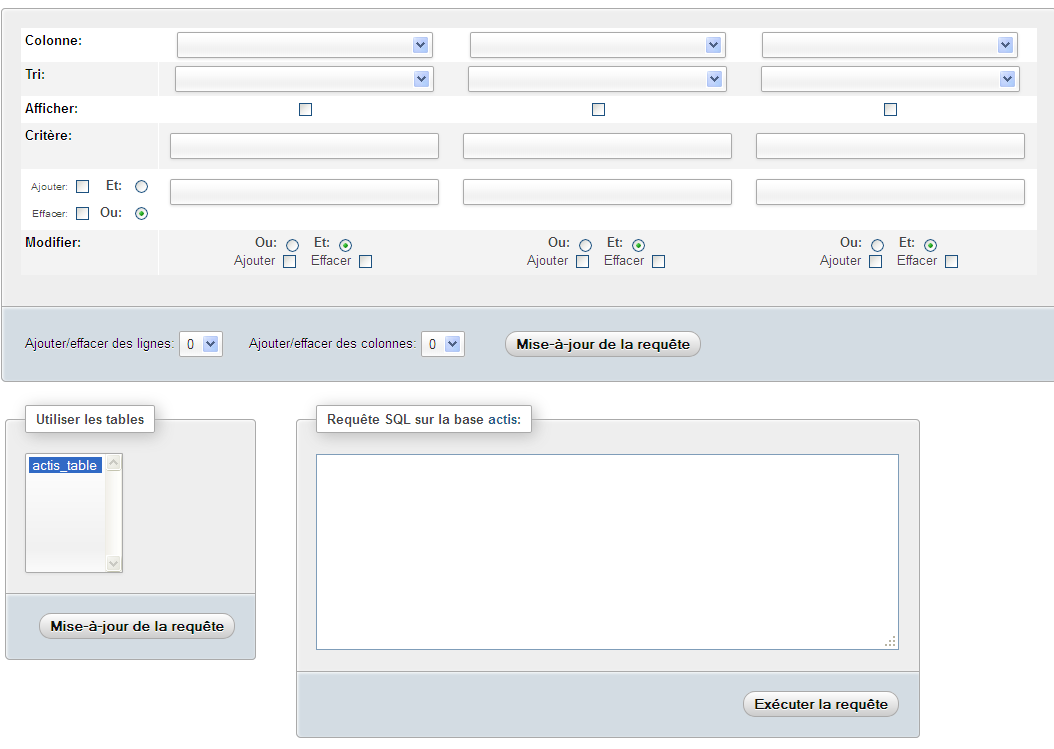The image size is (1054, 749).
Task: Check Effacer in second Modifier column
Action: coord(659,262)
